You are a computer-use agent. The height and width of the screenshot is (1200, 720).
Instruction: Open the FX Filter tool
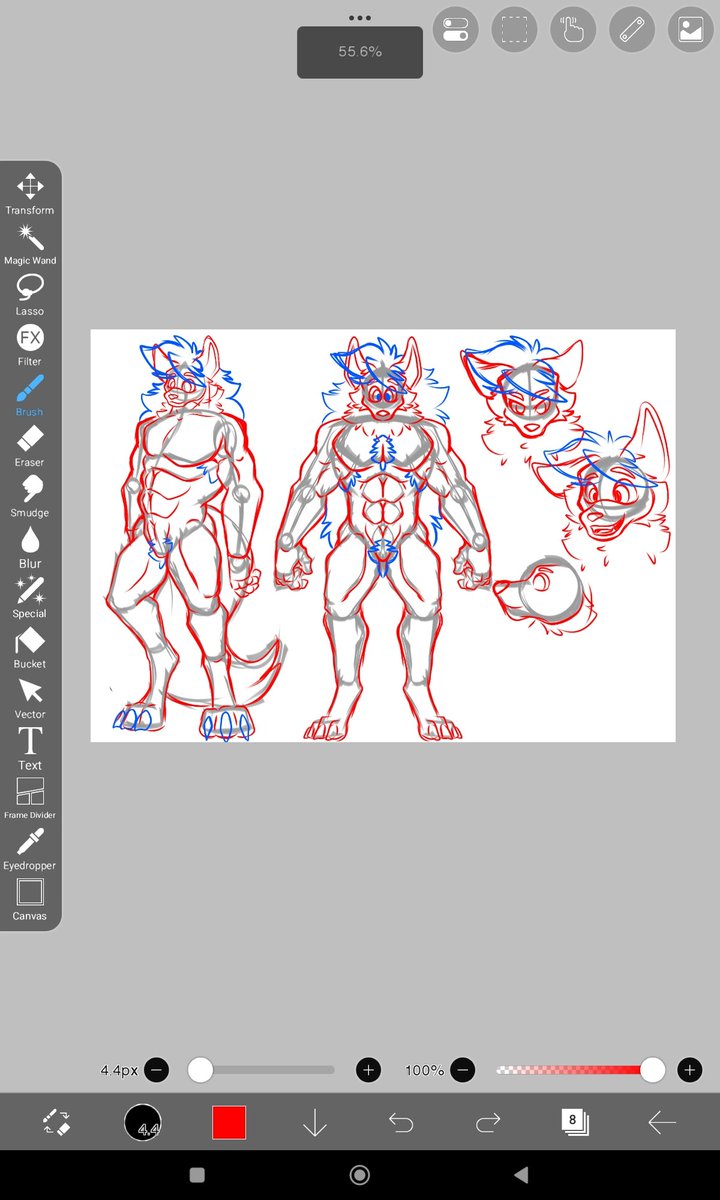point(30,346)
